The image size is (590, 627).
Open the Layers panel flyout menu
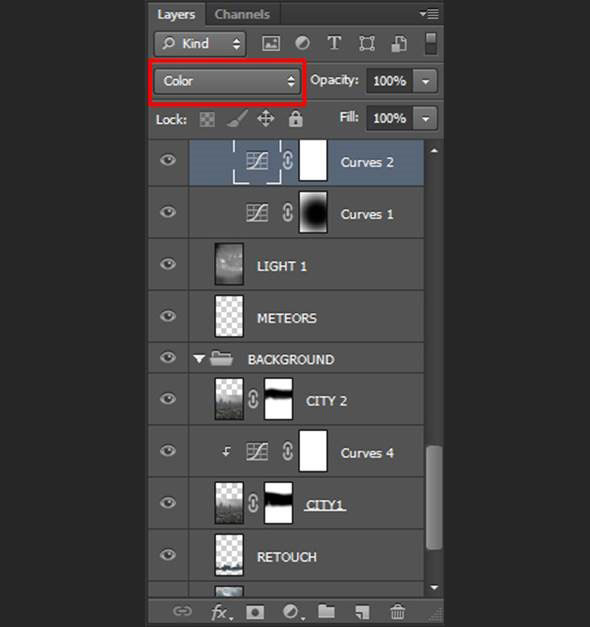point(429,14)
